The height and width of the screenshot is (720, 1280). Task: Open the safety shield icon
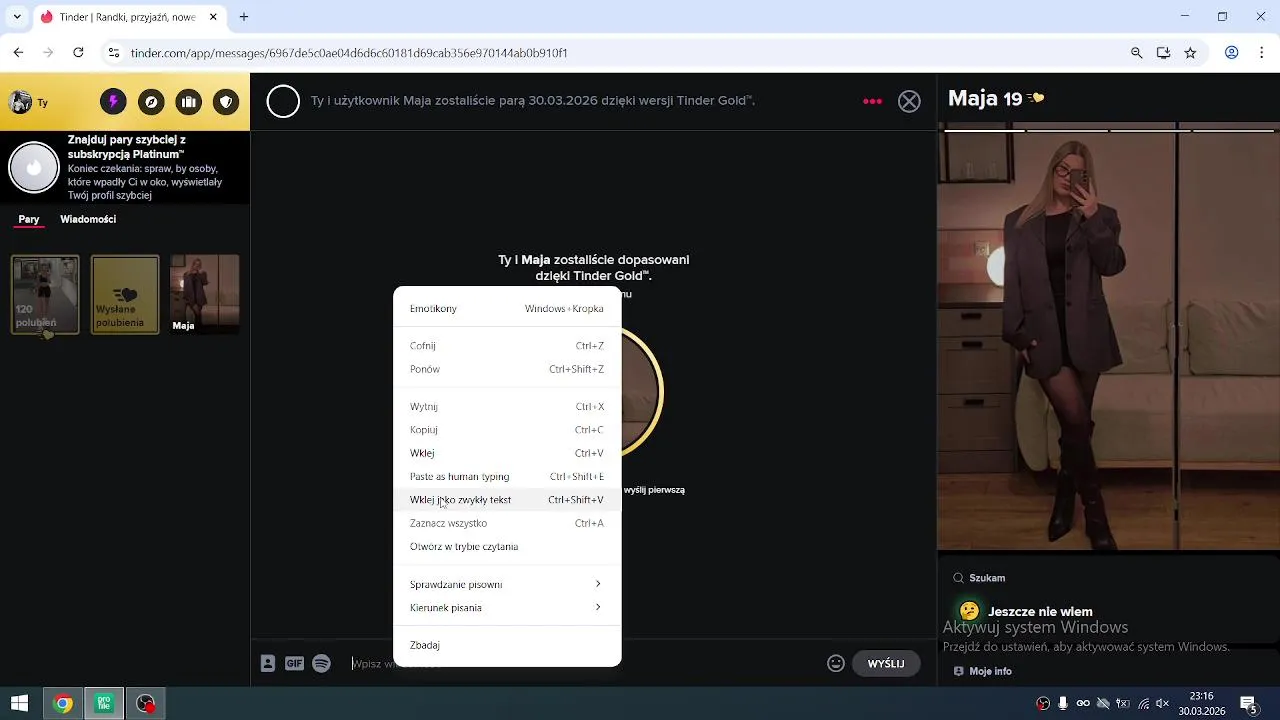(226, 102)
